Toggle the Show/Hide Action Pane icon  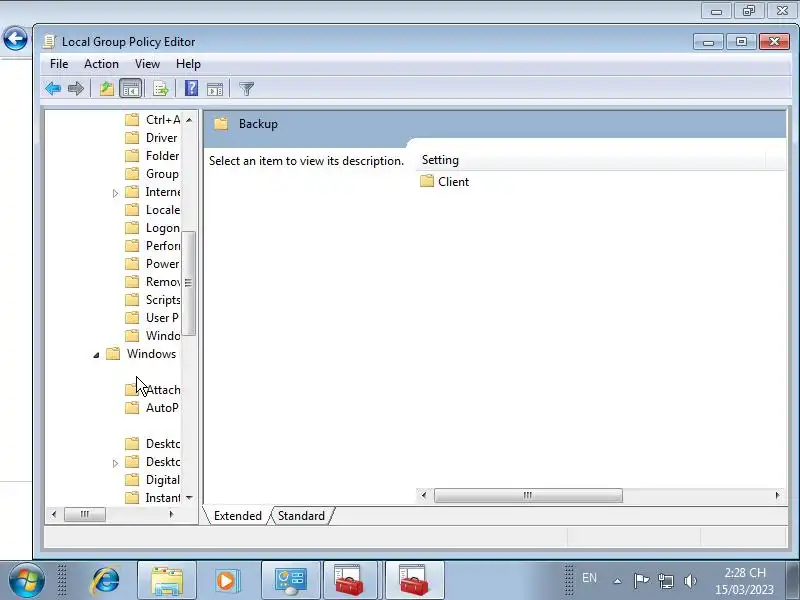(x=215, y=89)
